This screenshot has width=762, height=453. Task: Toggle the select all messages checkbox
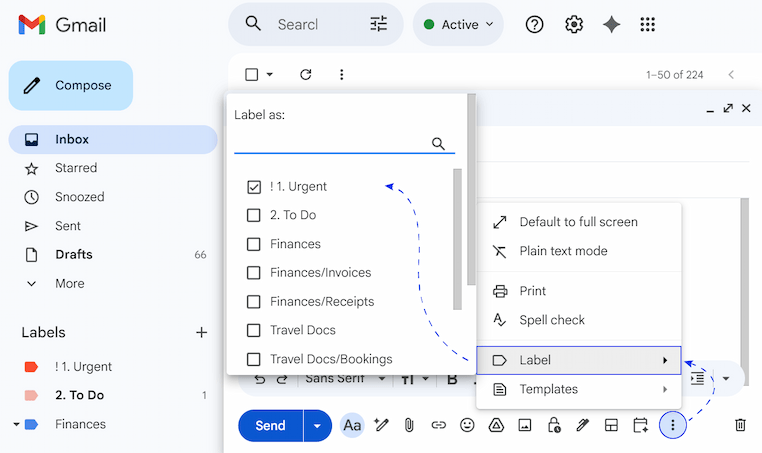252,74
